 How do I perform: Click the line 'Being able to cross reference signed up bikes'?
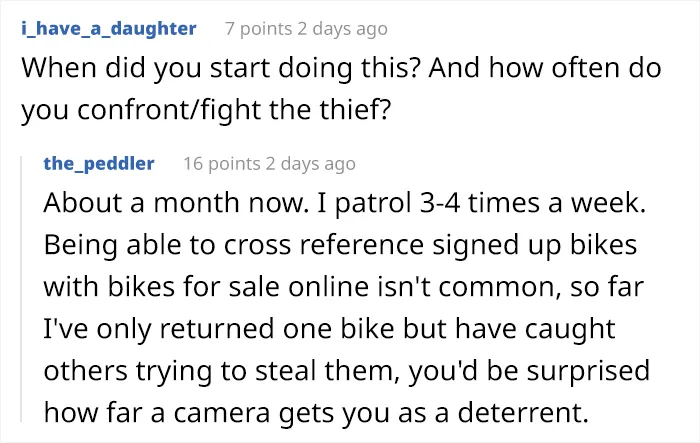pyautogui.click(x=340, y=245)
